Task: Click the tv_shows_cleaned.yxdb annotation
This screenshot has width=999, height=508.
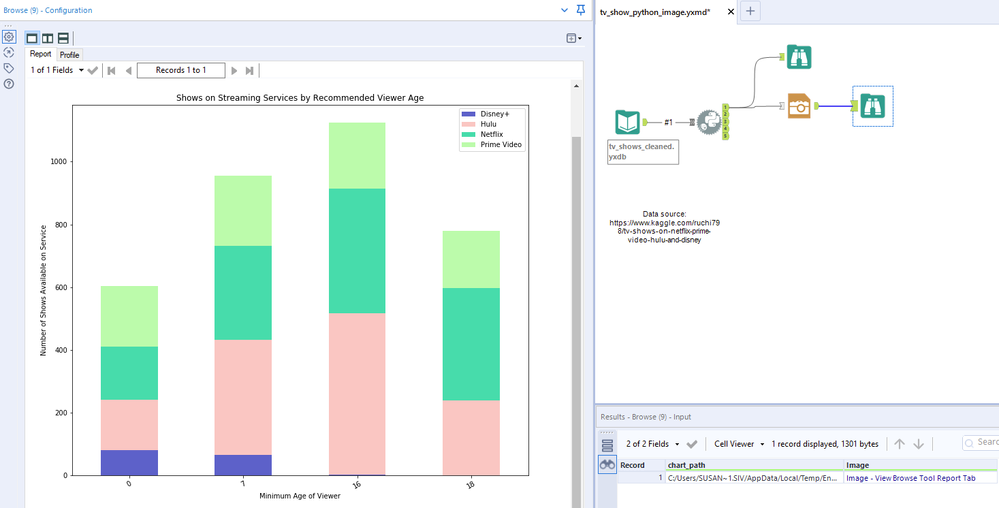Action: point(643,151)
